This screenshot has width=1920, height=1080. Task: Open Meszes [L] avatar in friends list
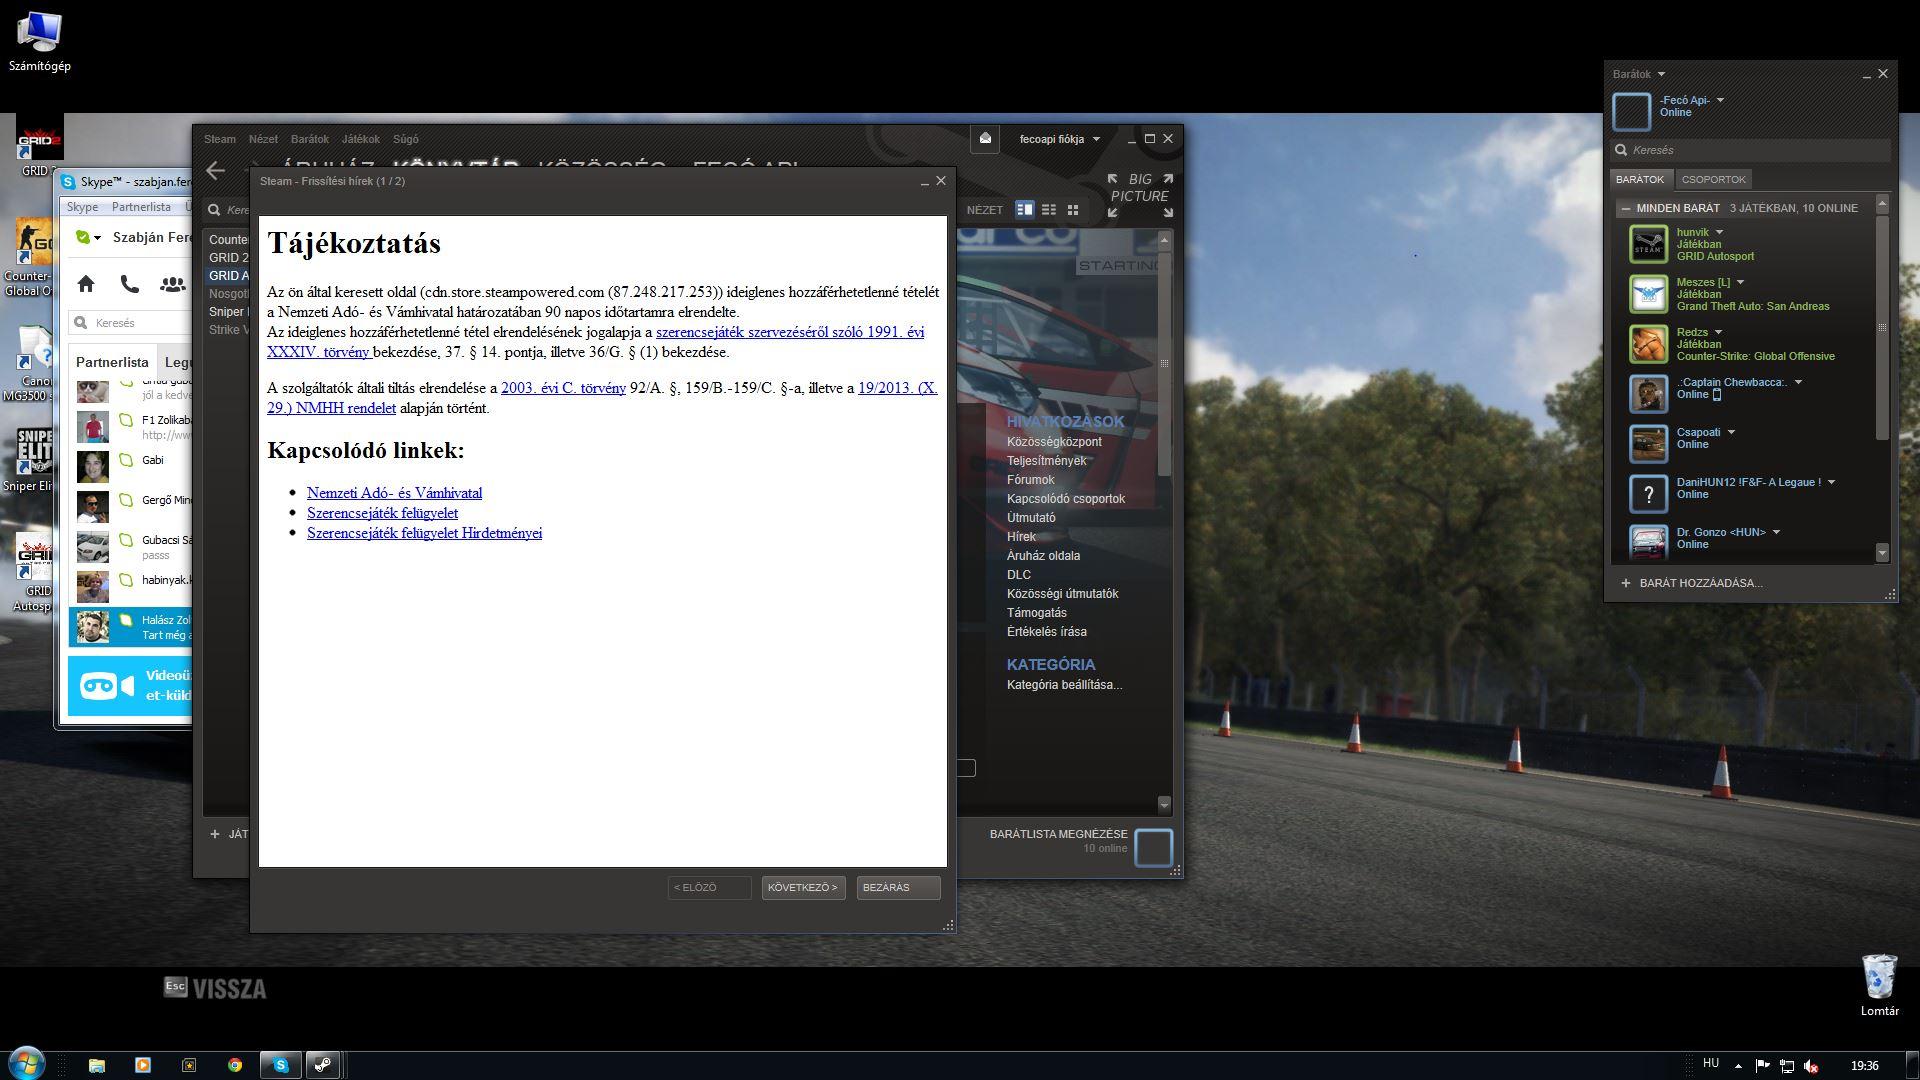click(1648, 294)
